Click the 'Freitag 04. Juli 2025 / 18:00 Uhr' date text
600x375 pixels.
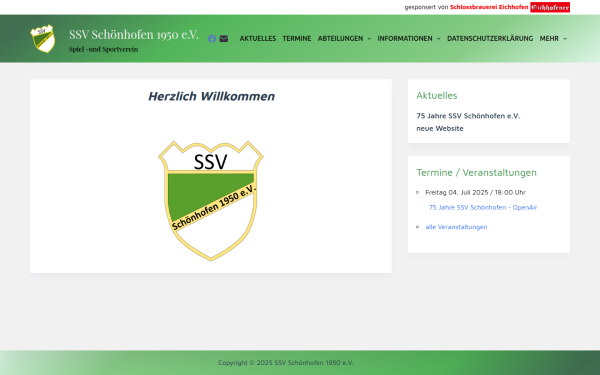pos(475,192)
